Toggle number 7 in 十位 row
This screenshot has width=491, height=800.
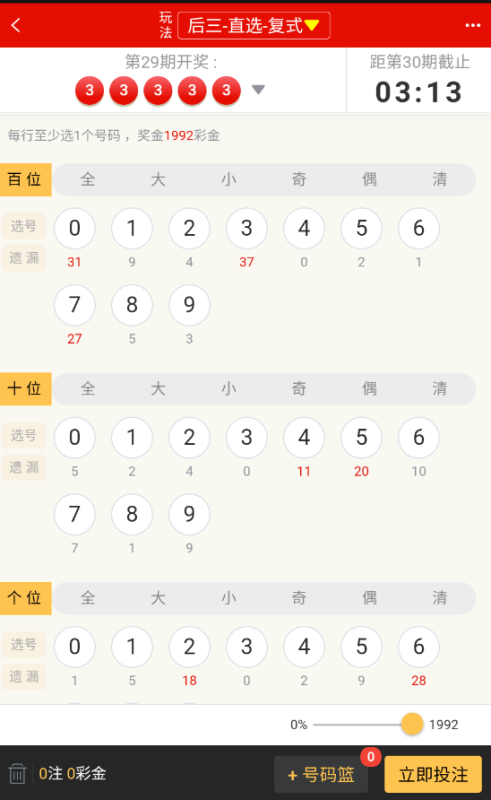click(x=75, y=514)
